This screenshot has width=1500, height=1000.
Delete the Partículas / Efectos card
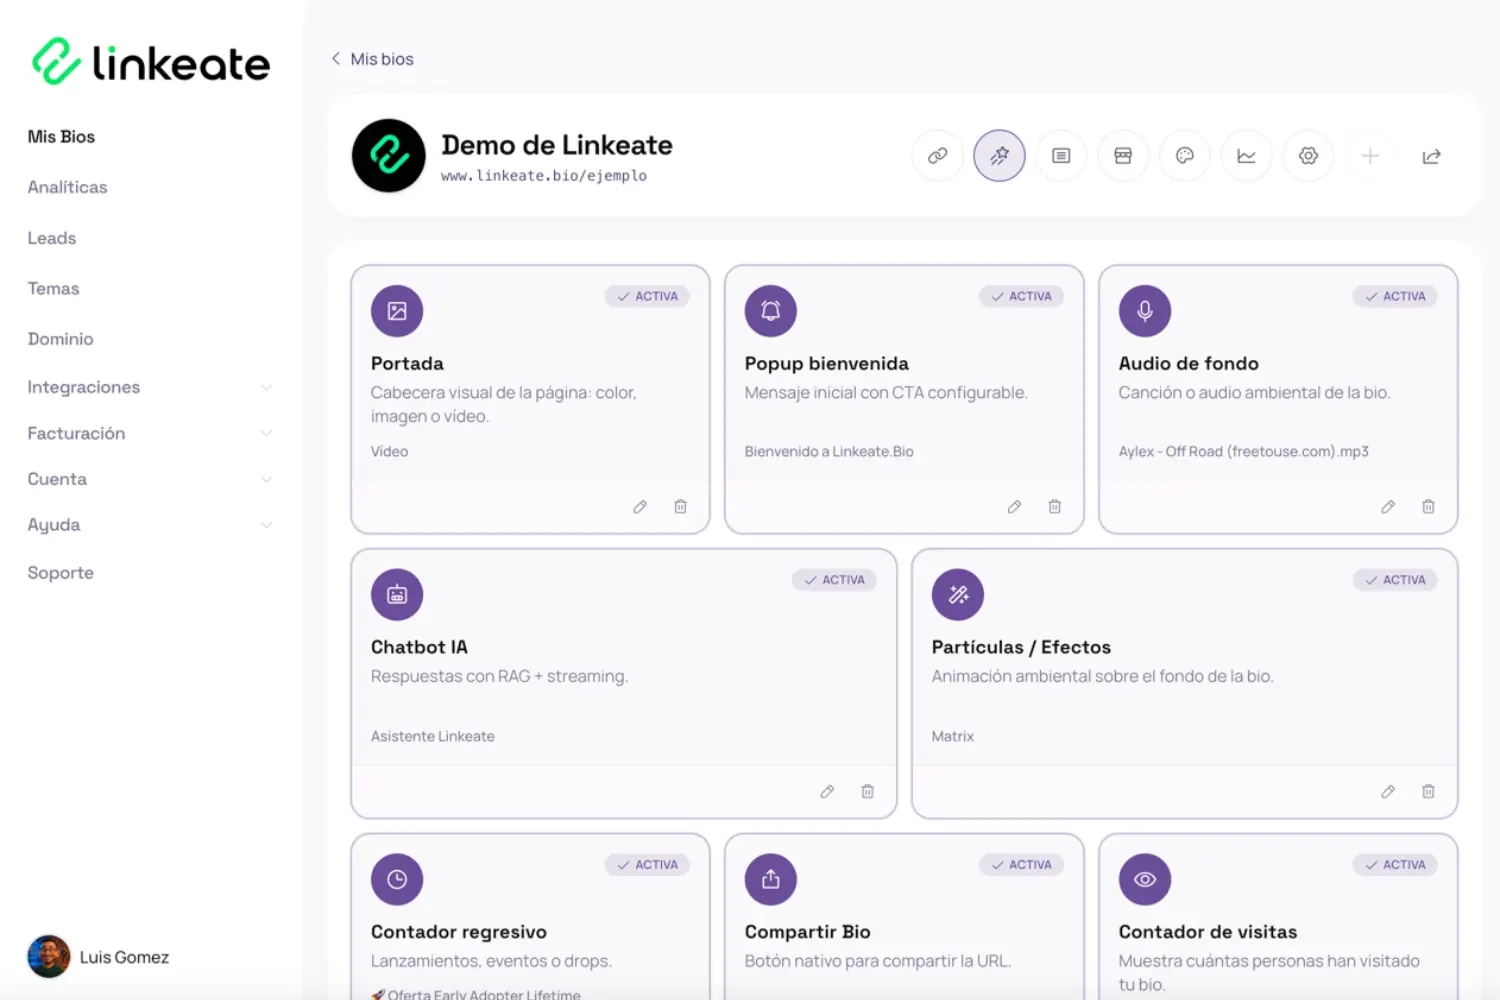point(1428,792)
